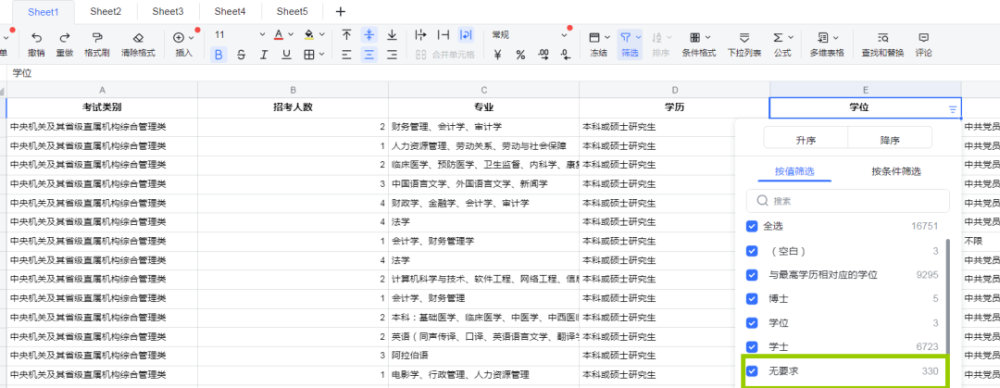Switch to the Sheet3 tab

(168, 11)
